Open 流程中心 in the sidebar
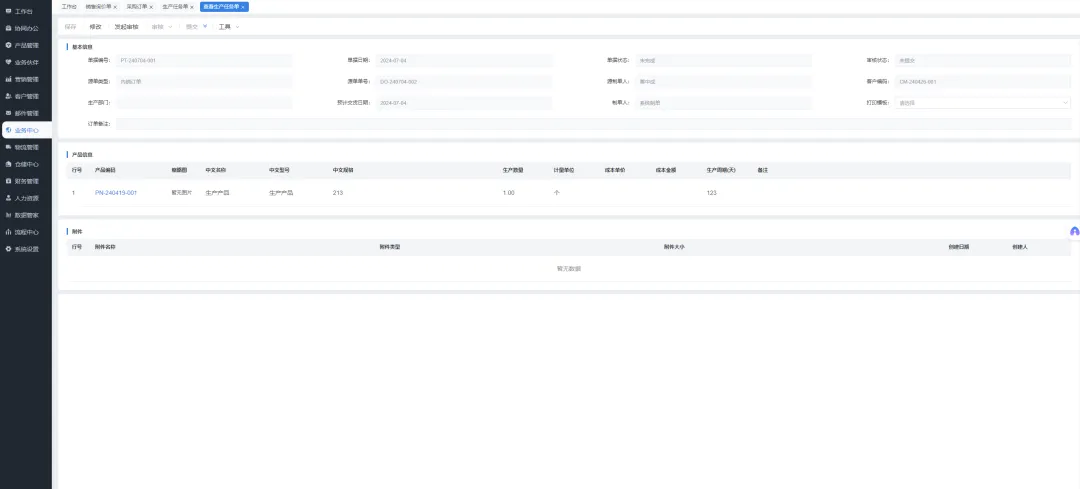Screen dimensions: 1080x489 (x=26, y=232)
